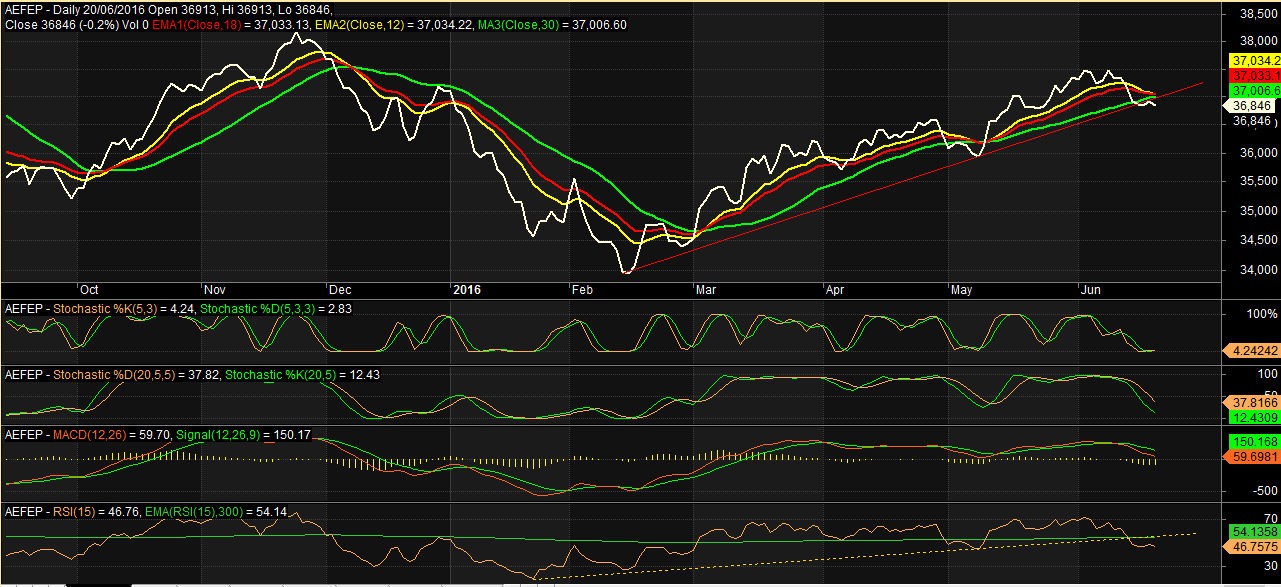Click the Jun month label on time axis
The width and height of the screenshot is (1281, 587).
tap(1091, 289)
